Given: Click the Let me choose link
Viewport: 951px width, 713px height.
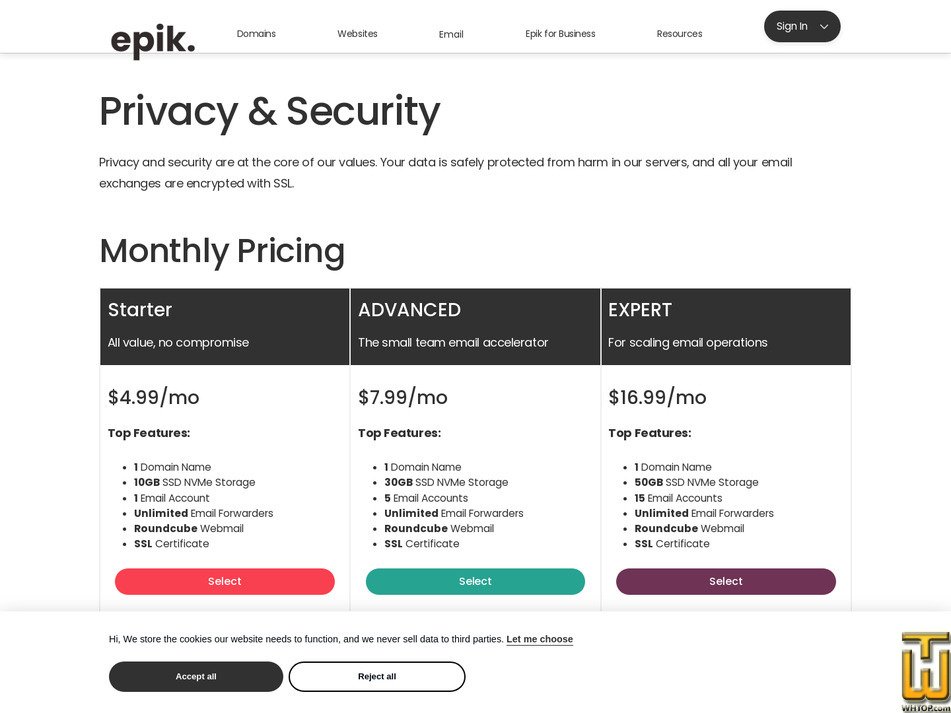Looking at the screenshot, I should pyautogui.click(x=539, y=639).
